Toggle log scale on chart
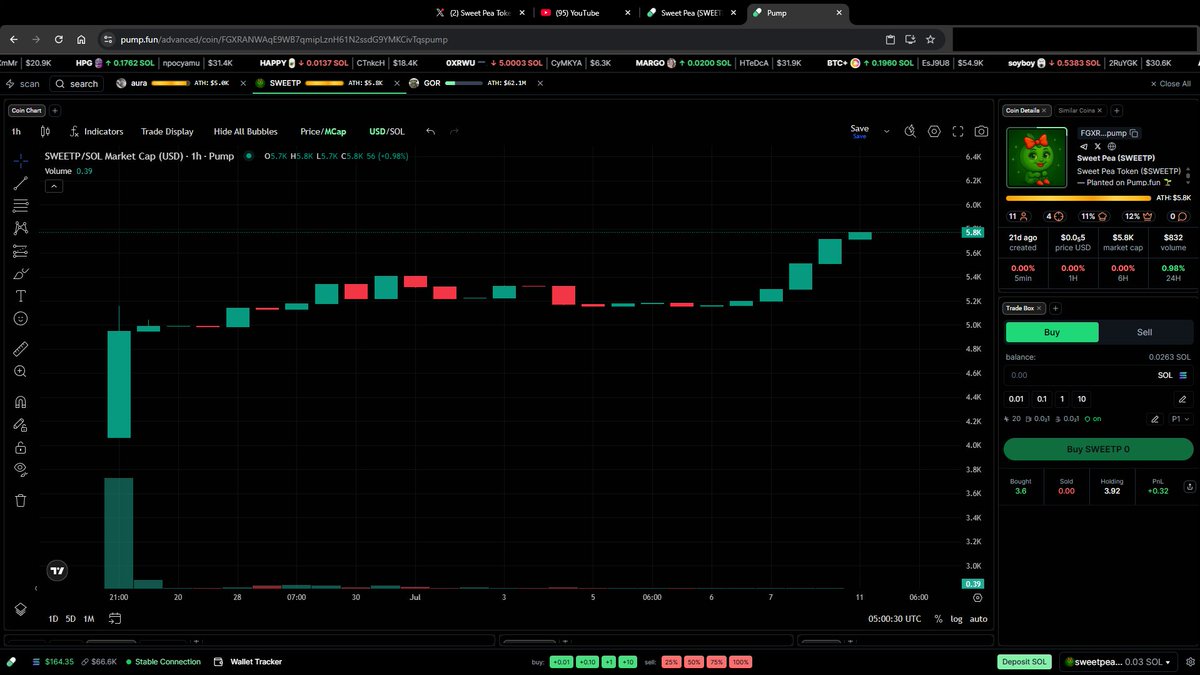This screenshot has height=675, width=1200. click(x=957, y=619)
